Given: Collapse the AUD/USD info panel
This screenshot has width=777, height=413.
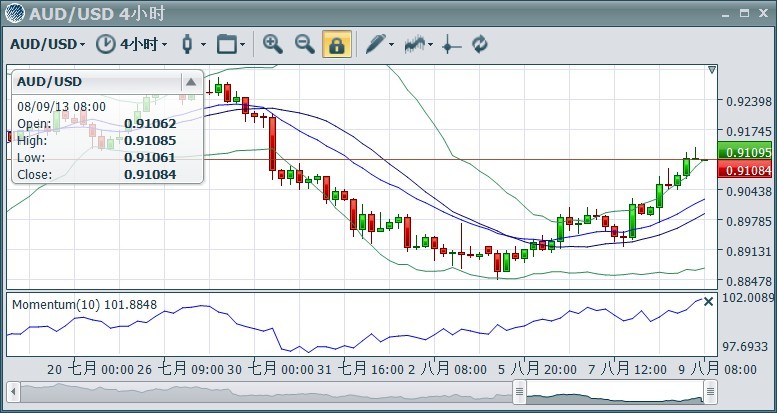Looking at the screenshot, I should click(x=191, y=82).
